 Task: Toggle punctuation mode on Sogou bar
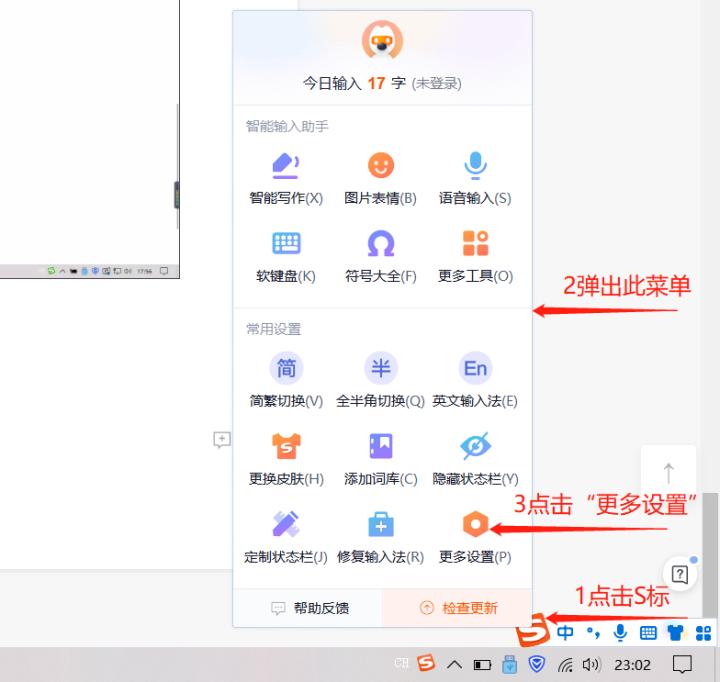coord(593,633)
